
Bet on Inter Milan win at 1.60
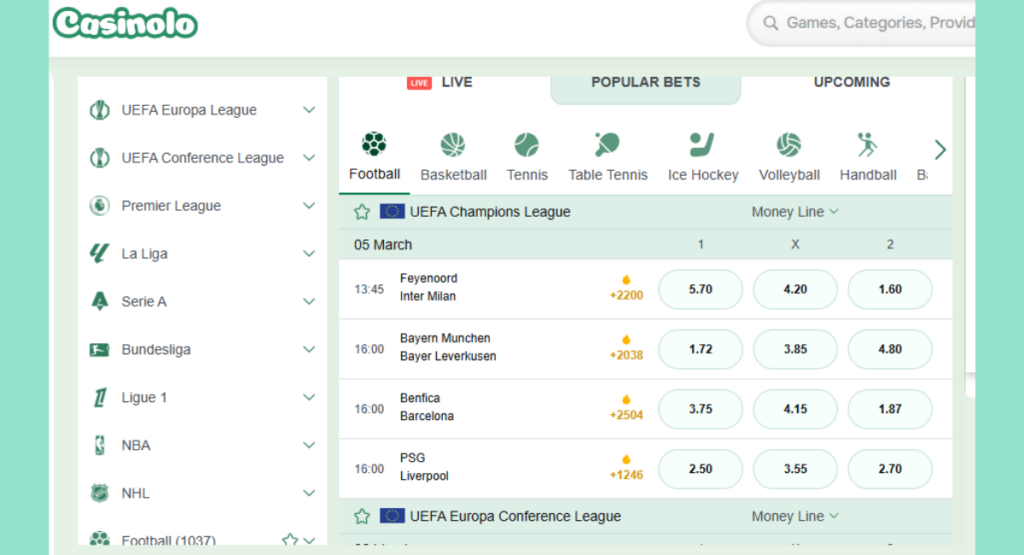point(889,289)
